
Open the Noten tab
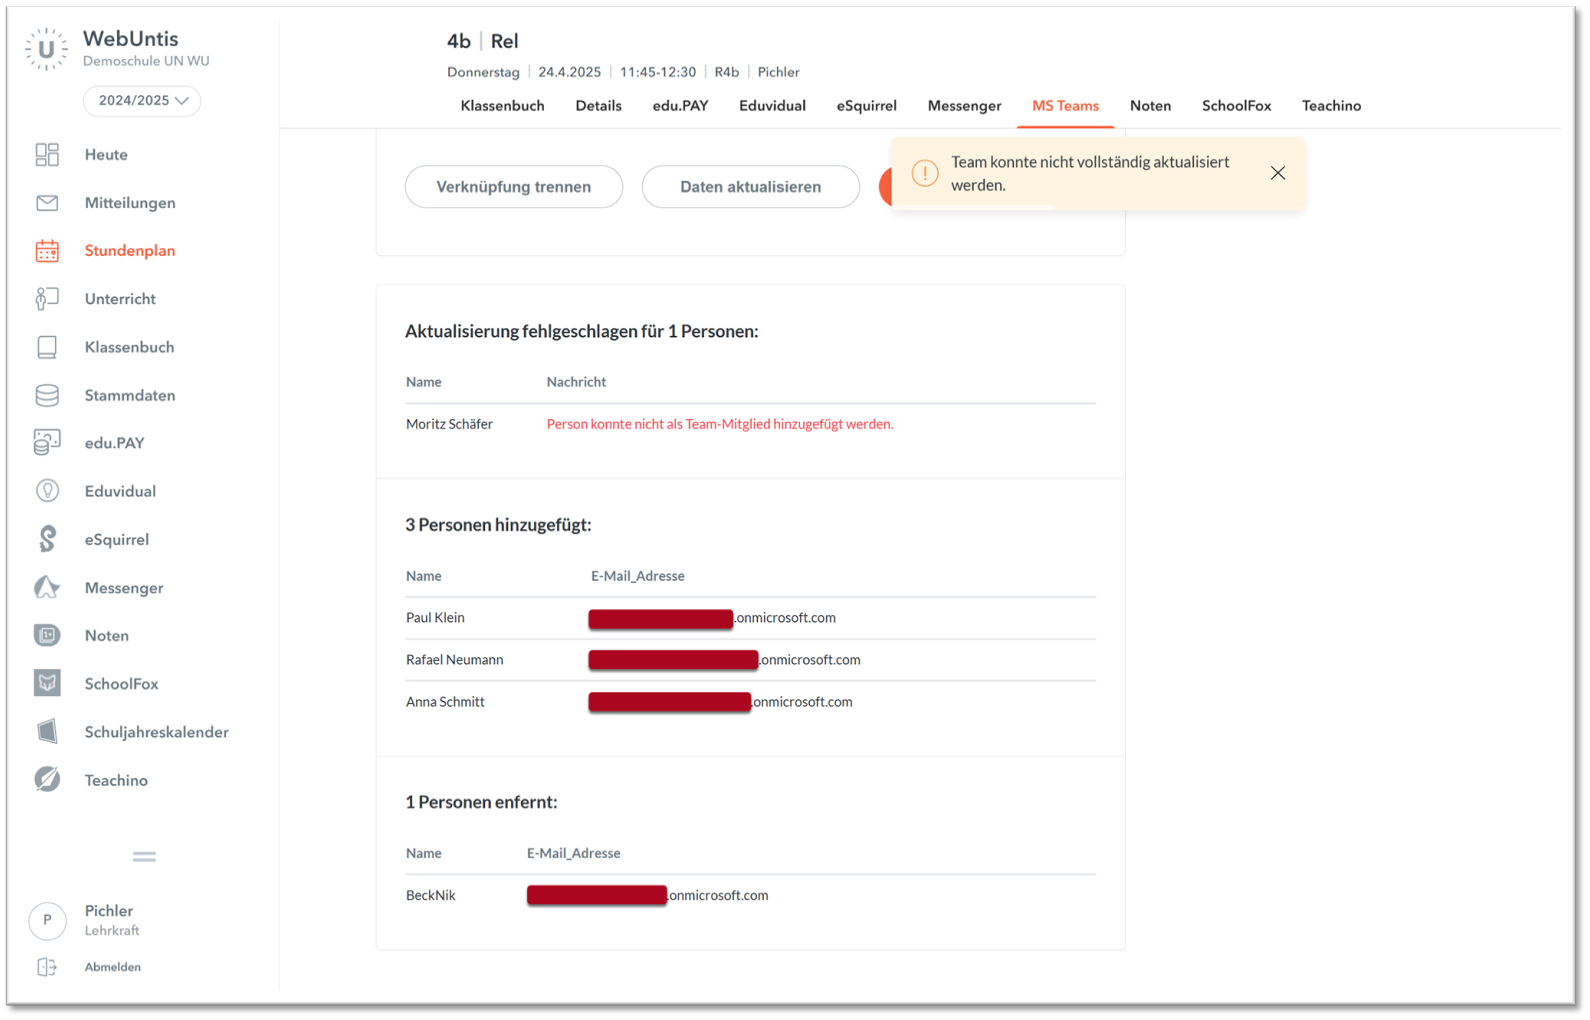[x=1150, y=106]
